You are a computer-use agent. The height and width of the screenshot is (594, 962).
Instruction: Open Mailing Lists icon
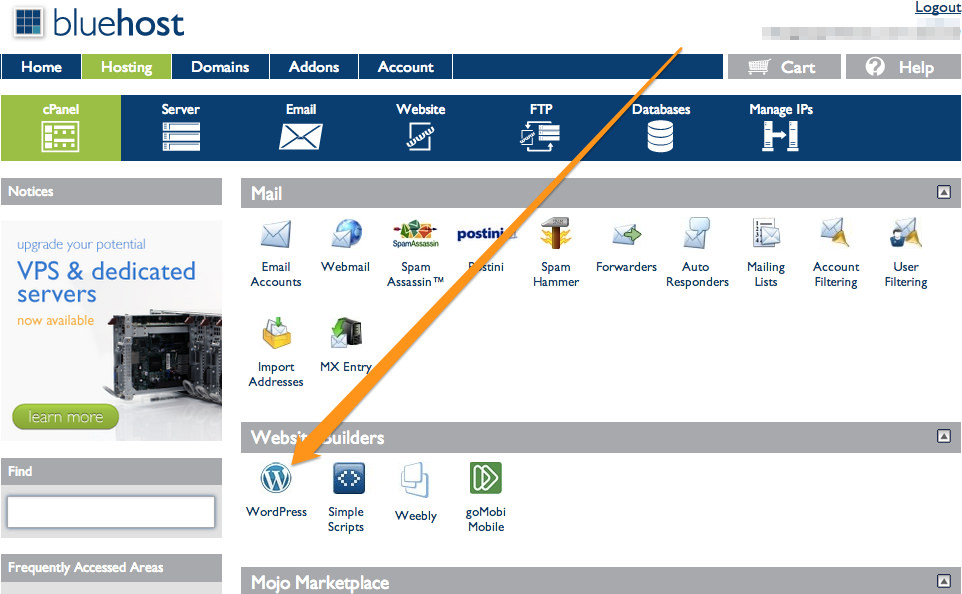click(x=766, y=234)
